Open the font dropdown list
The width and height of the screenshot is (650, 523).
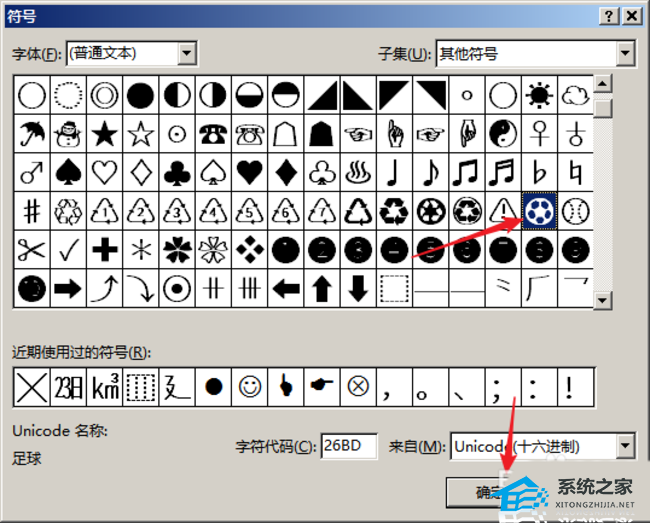coord(187,53)
